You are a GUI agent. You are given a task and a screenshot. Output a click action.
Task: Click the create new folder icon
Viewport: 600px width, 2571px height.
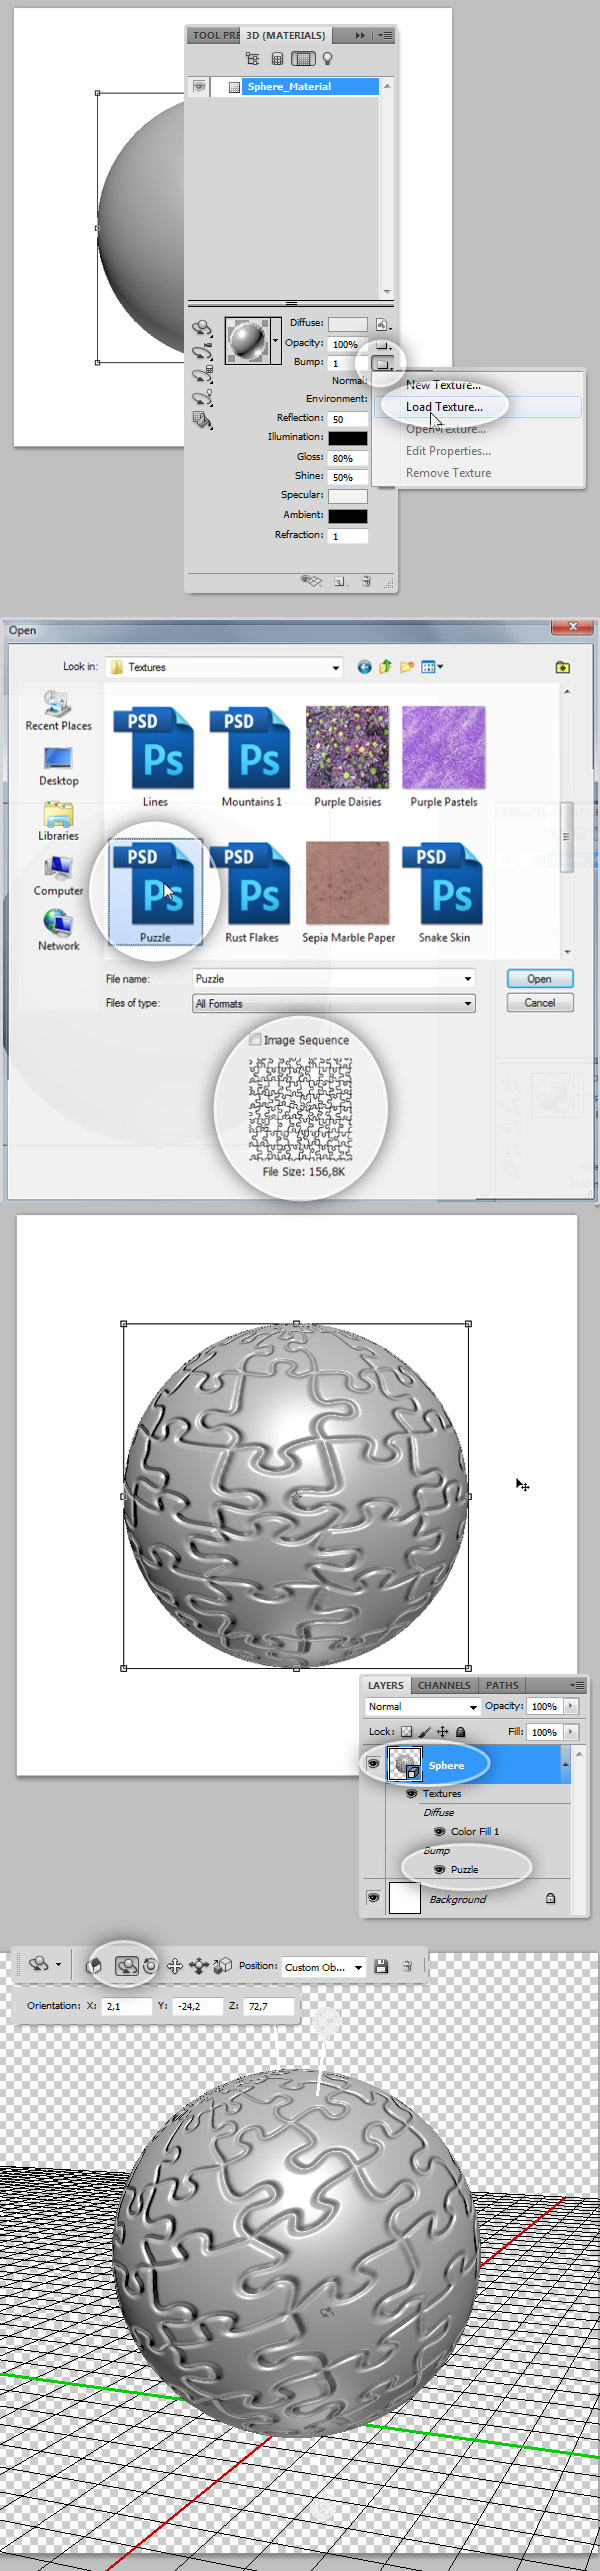click(407, 667)
